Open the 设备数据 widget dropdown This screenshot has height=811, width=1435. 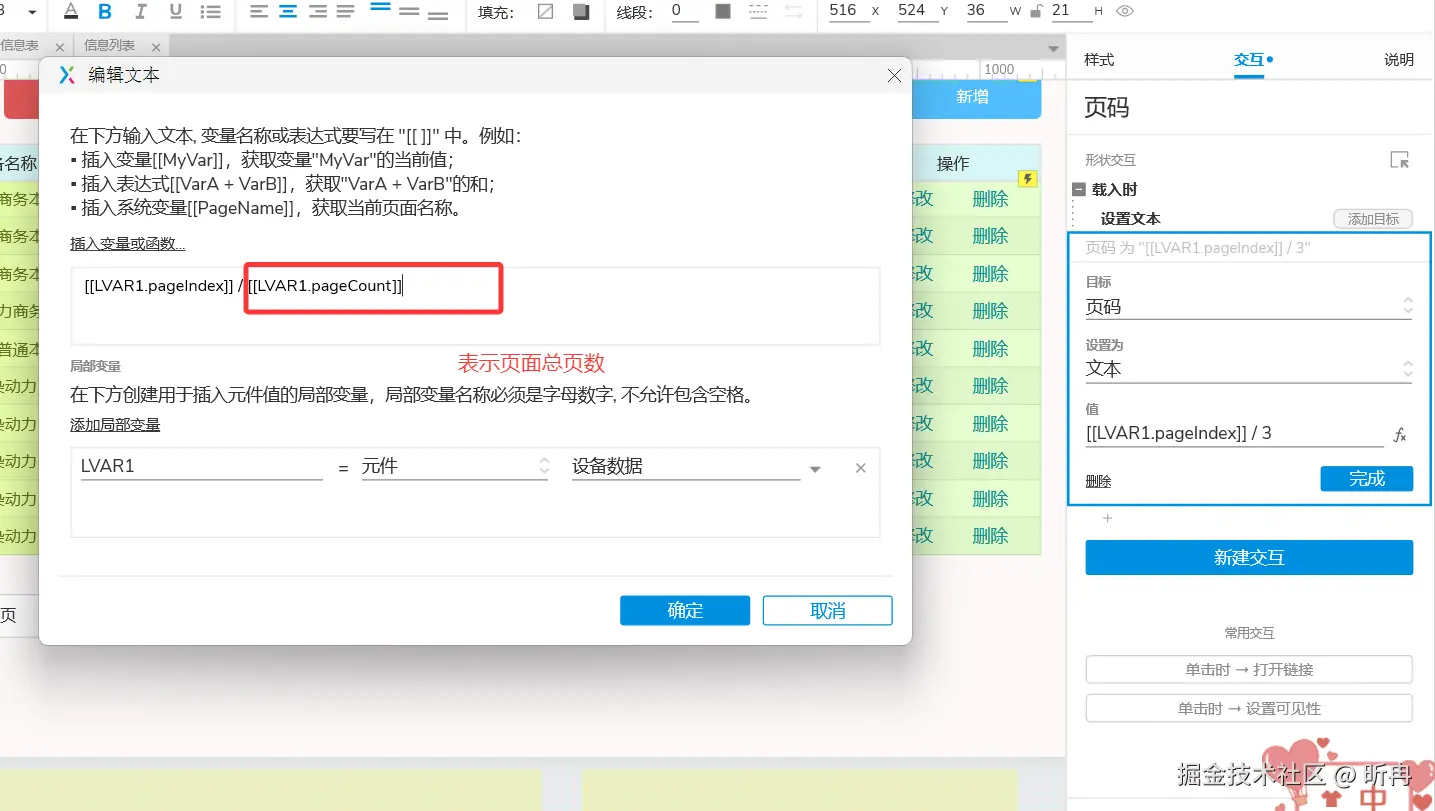coord(697,467)
